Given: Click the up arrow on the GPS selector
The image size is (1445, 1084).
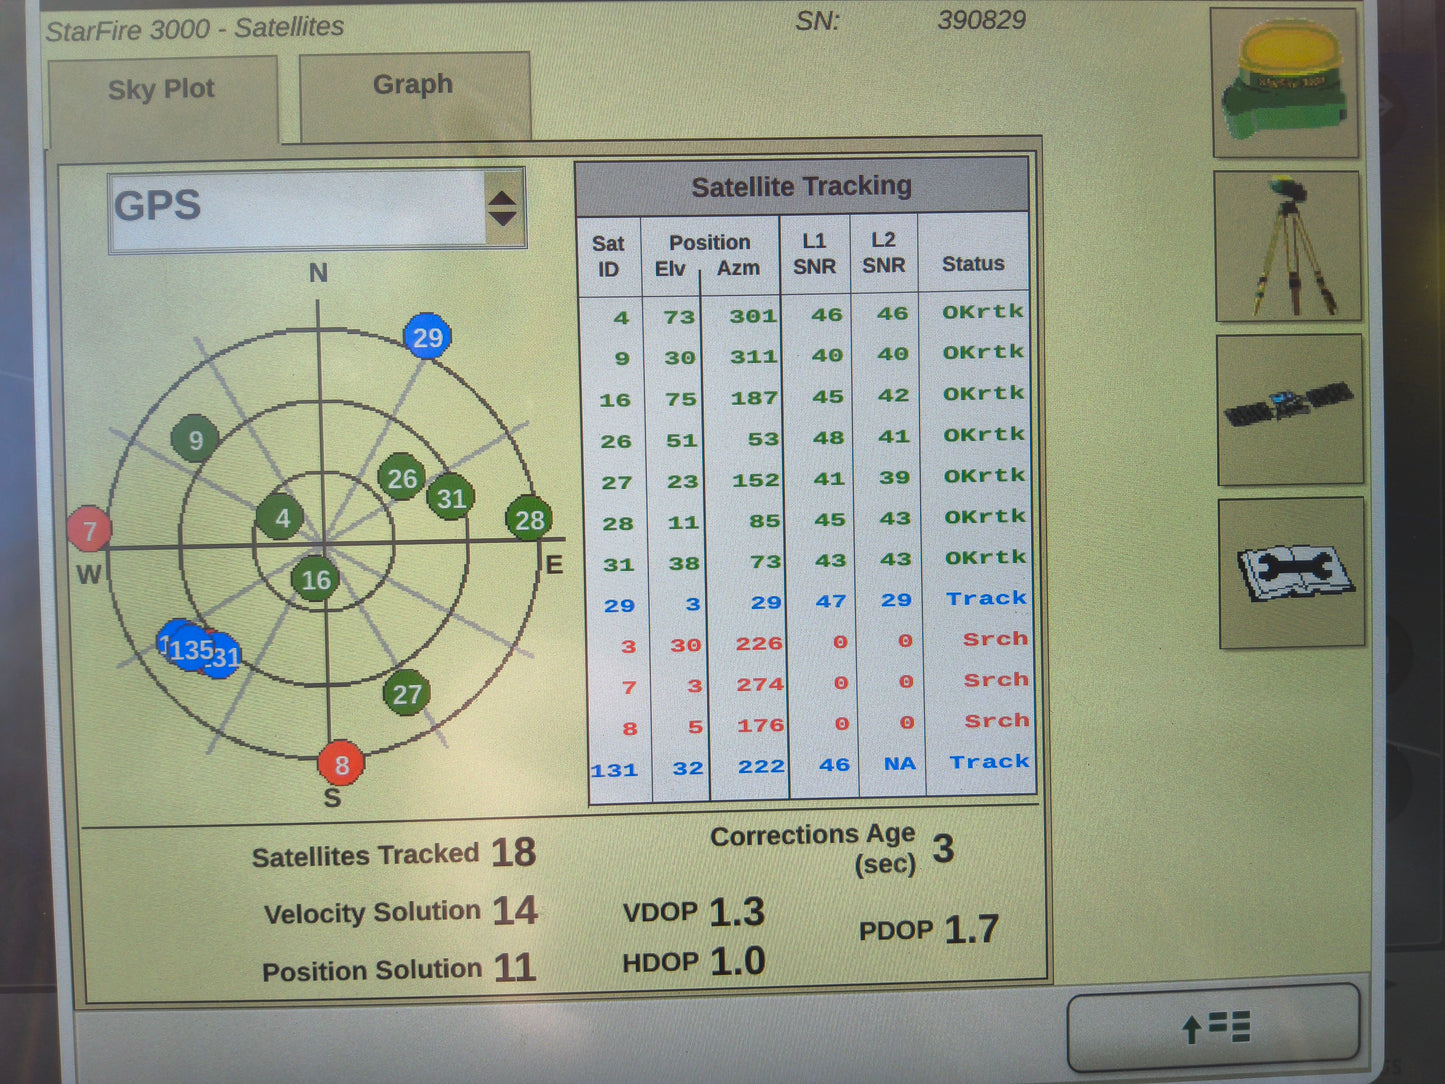Looking at the screenshot, I should click(x=502, y=197).
